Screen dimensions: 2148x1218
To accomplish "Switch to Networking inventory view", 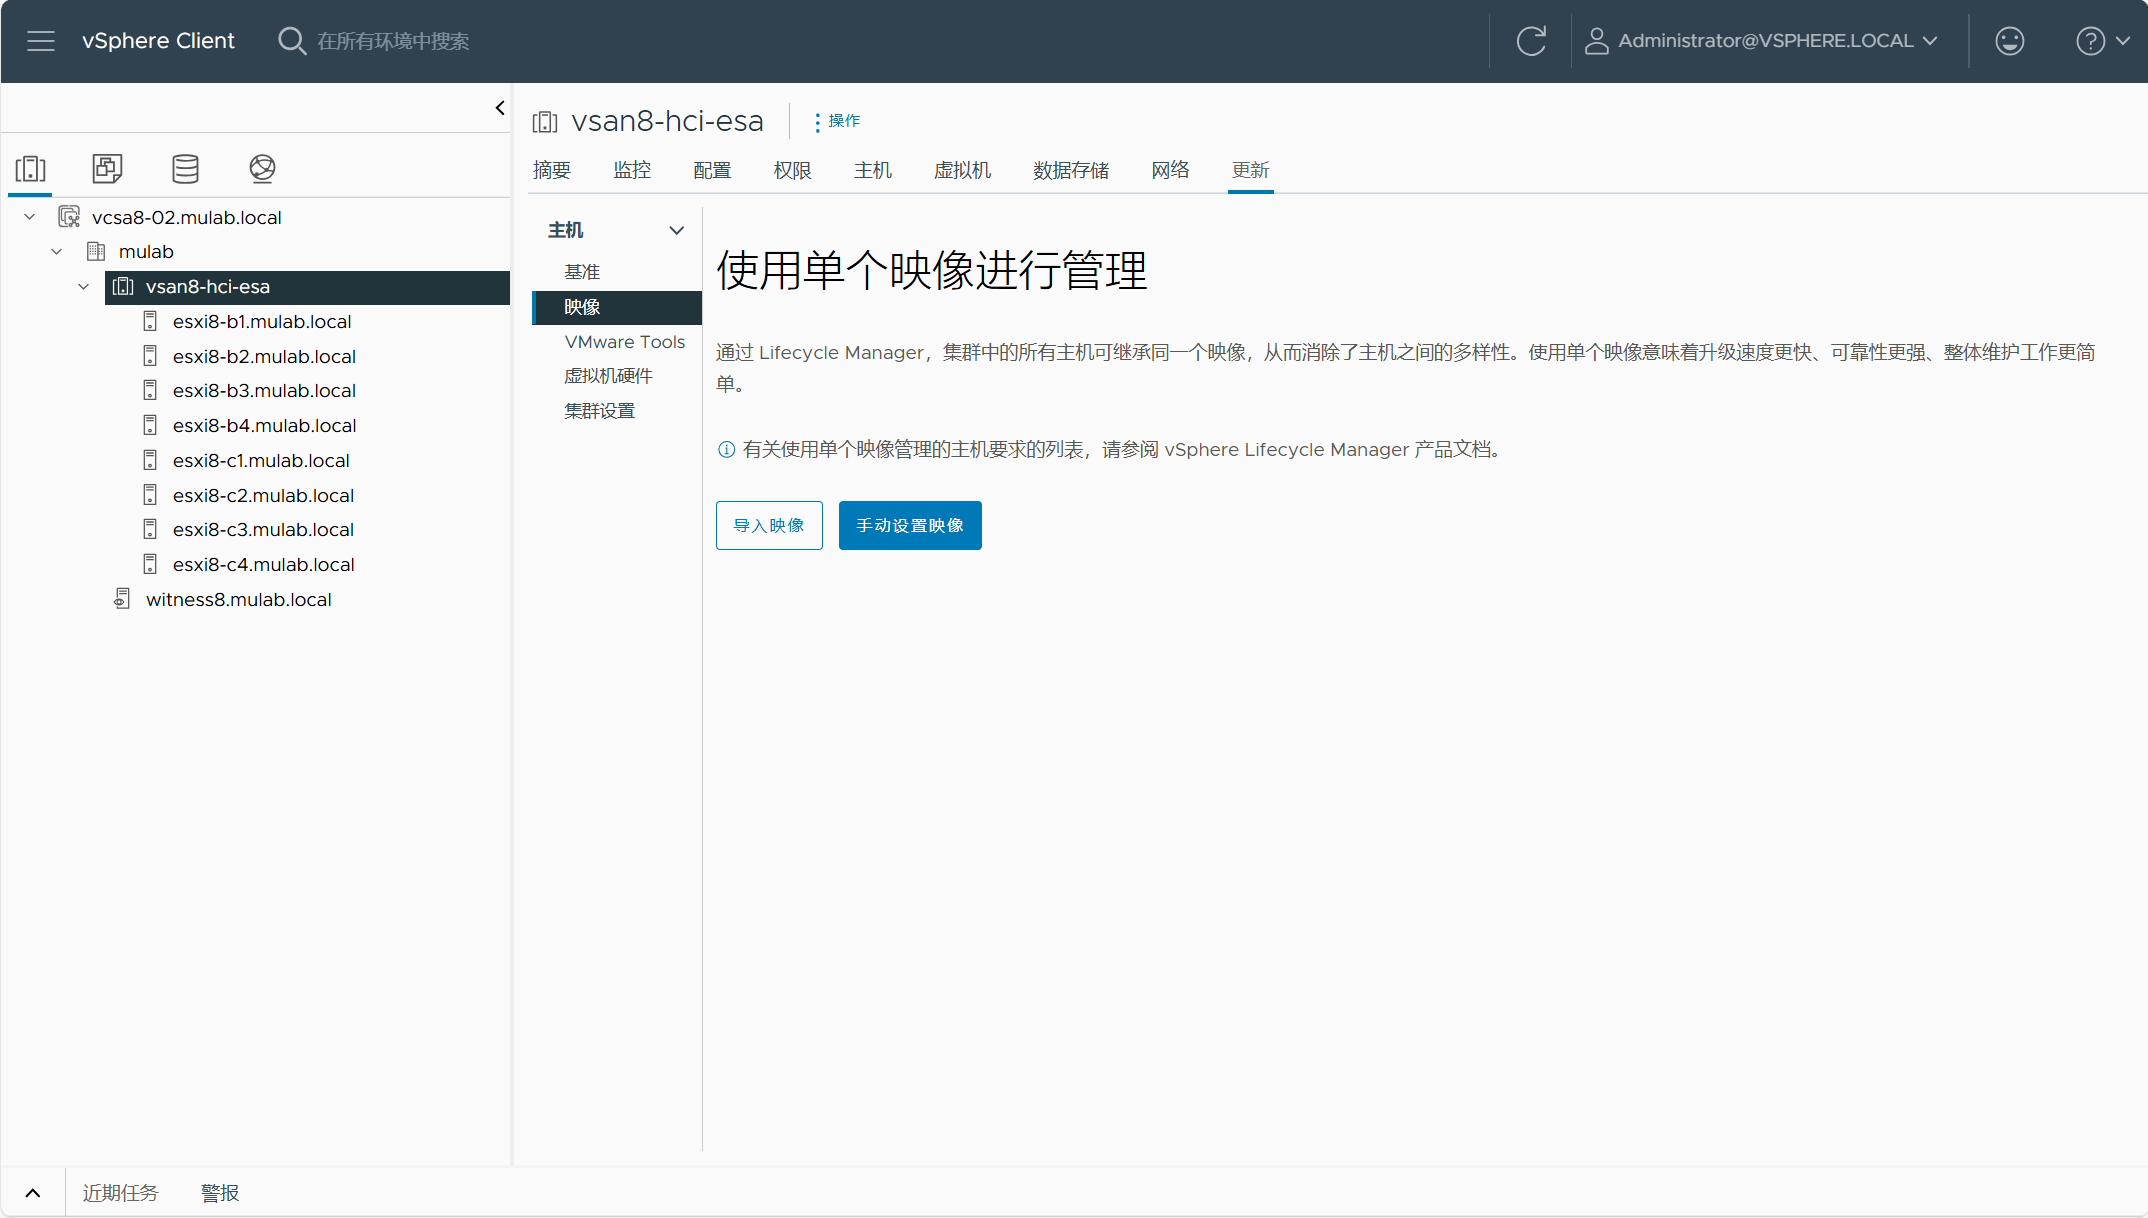I will [x=262, y=168].
